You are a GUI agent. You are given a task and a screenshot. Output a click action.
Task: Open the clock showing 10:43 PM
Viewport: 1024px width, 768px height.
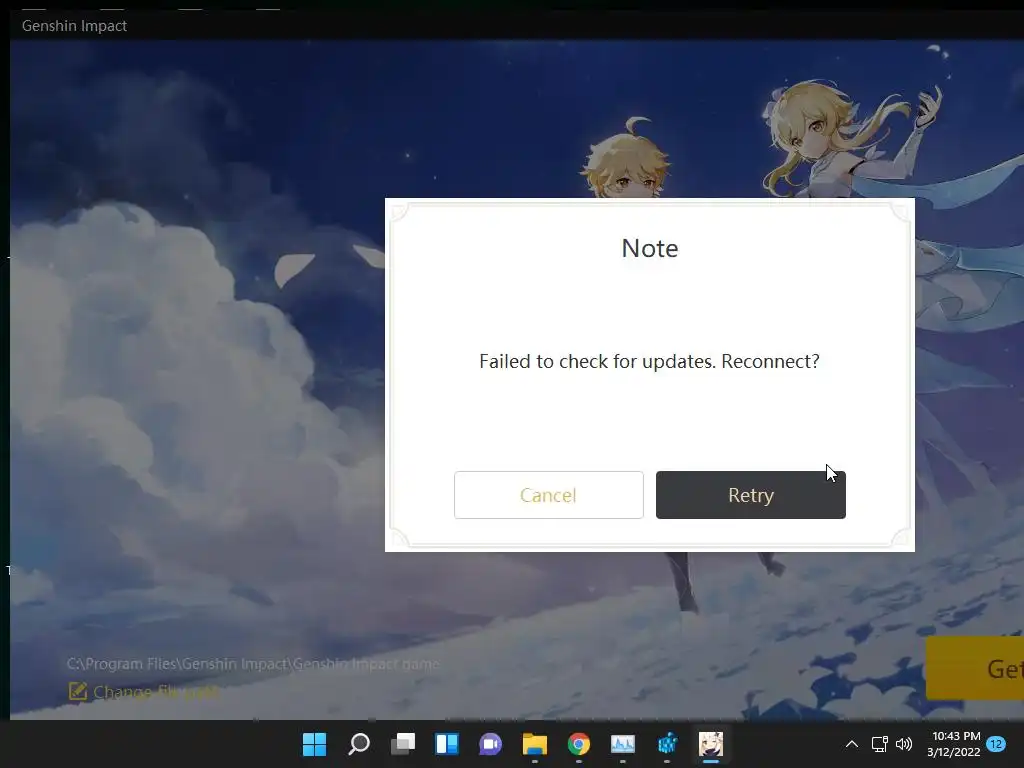click(x=953, y=744)
